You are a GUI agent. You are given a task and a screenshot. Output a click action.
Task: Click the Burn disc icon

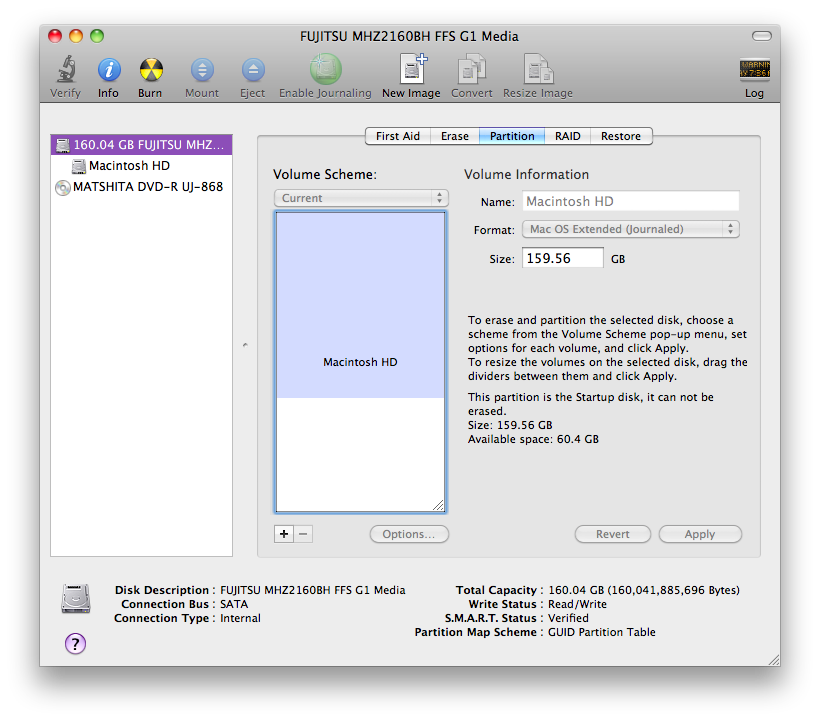pos(151,70)
